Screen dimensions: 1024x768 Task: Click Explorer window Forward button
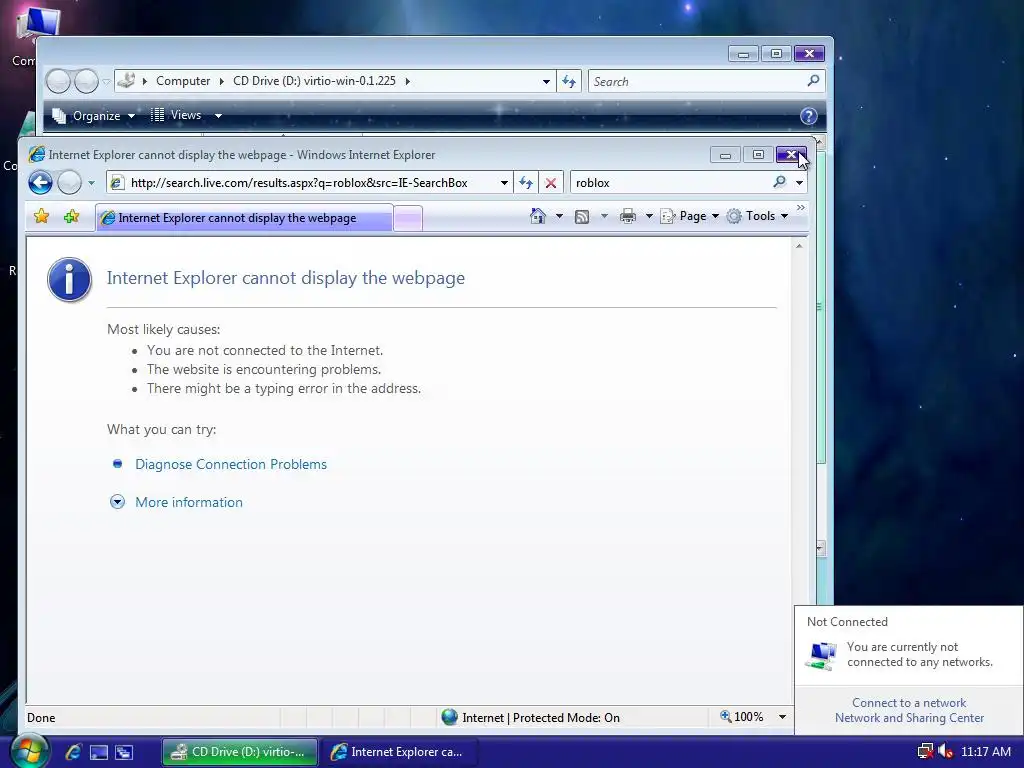pyautogui.click(x=86, y=82)
